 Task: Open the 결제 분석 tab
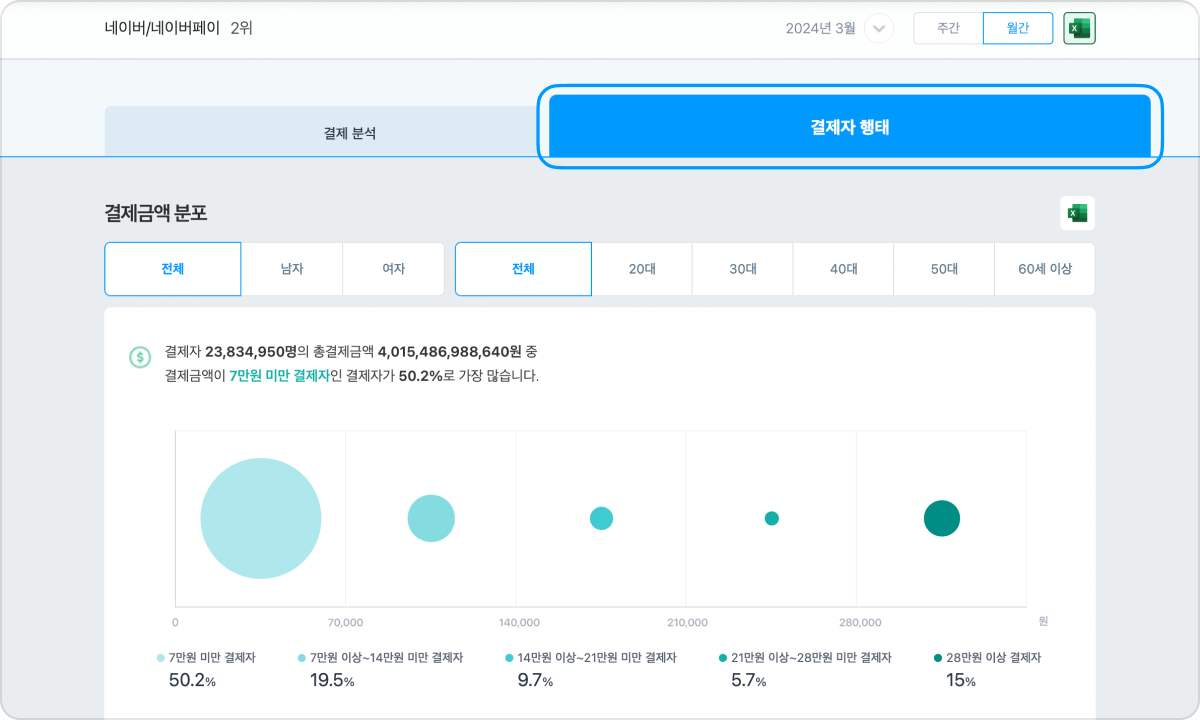(350, 132)
